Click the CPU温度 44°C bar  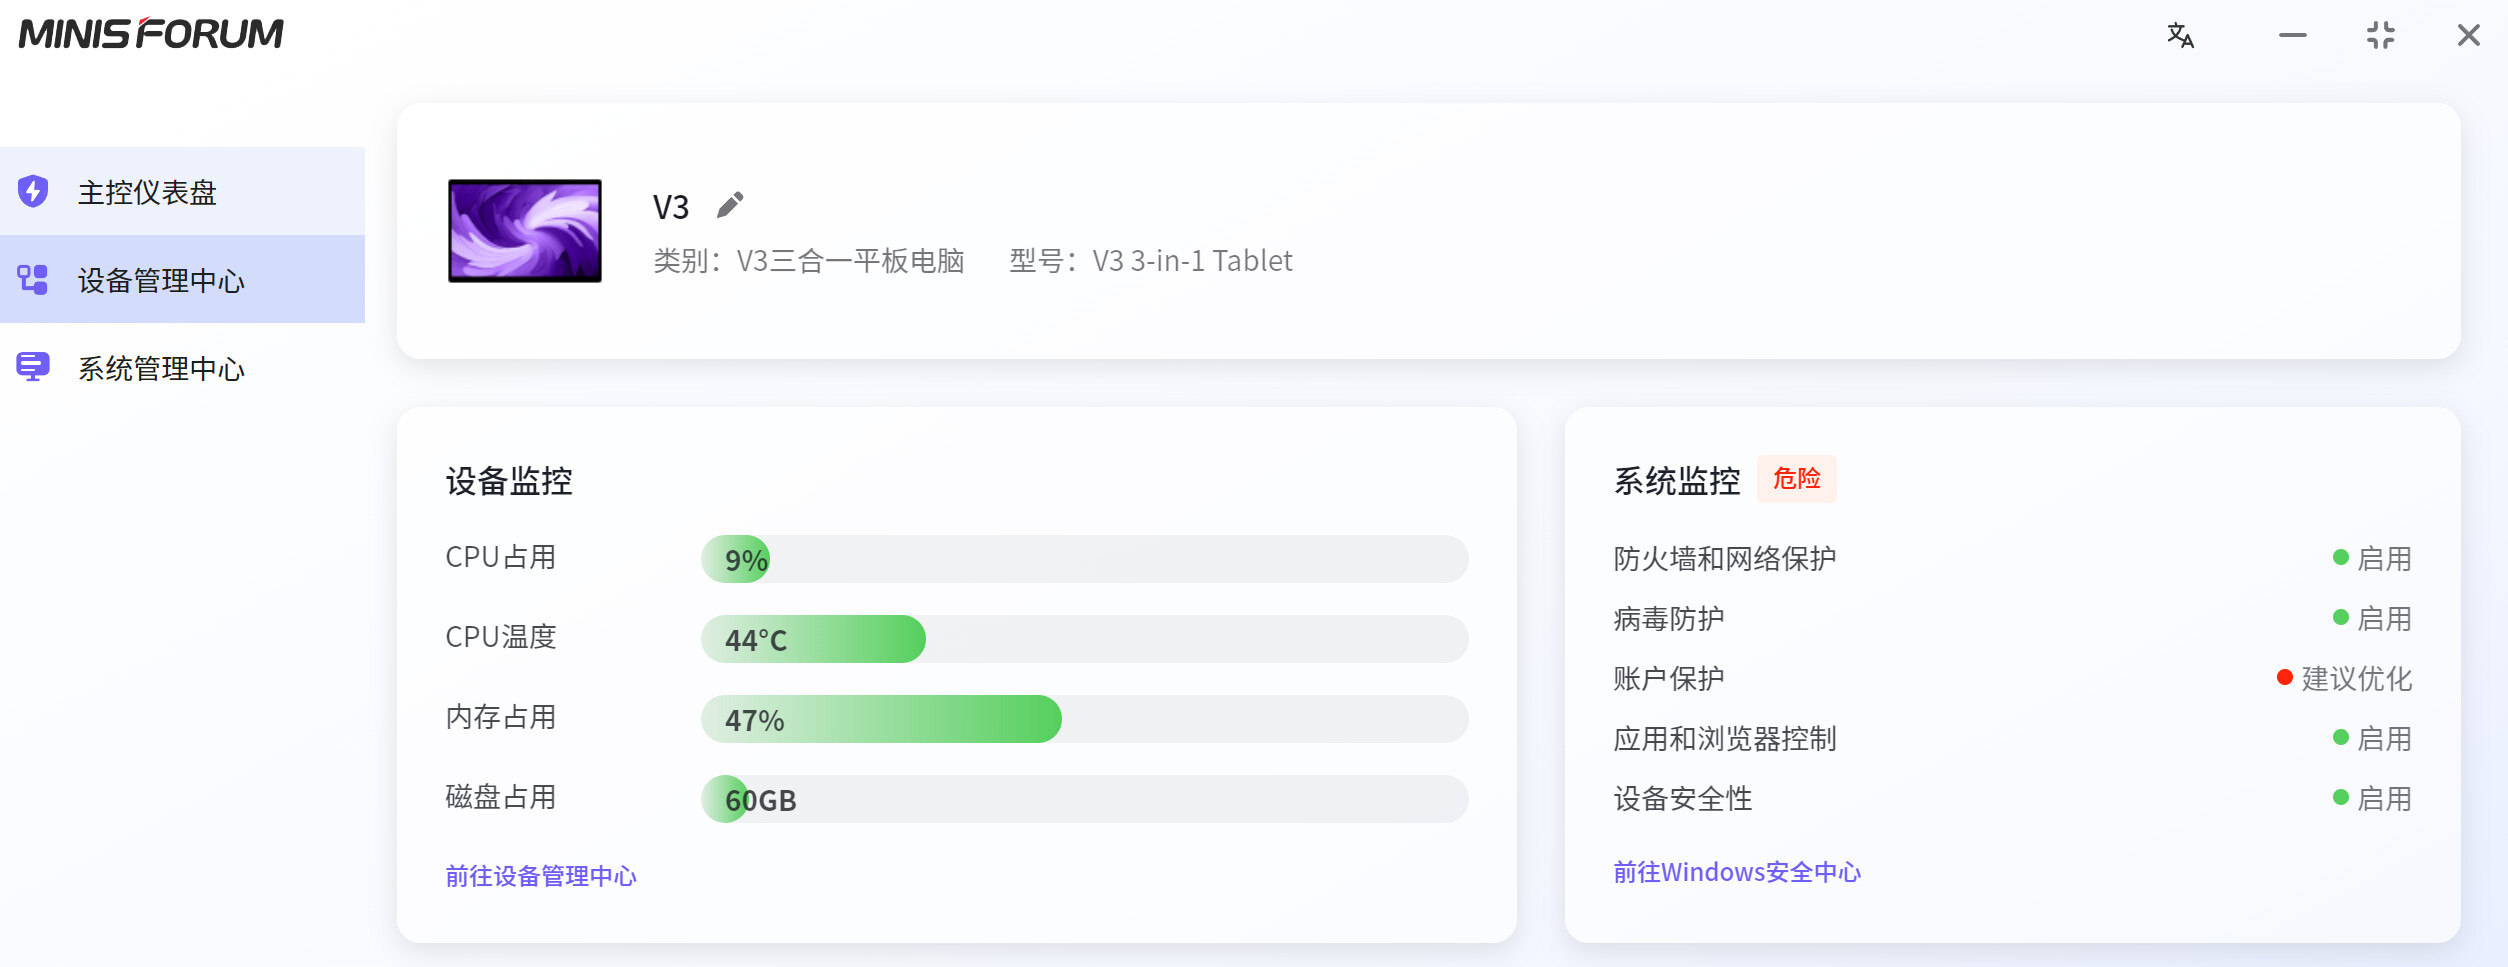coord(1084,639)
